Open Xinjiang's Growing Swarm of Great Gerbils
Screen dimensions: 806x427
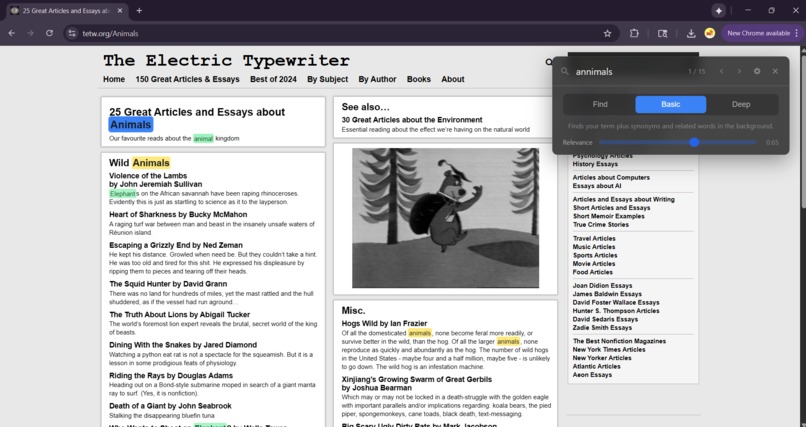[x=416, y=383]
